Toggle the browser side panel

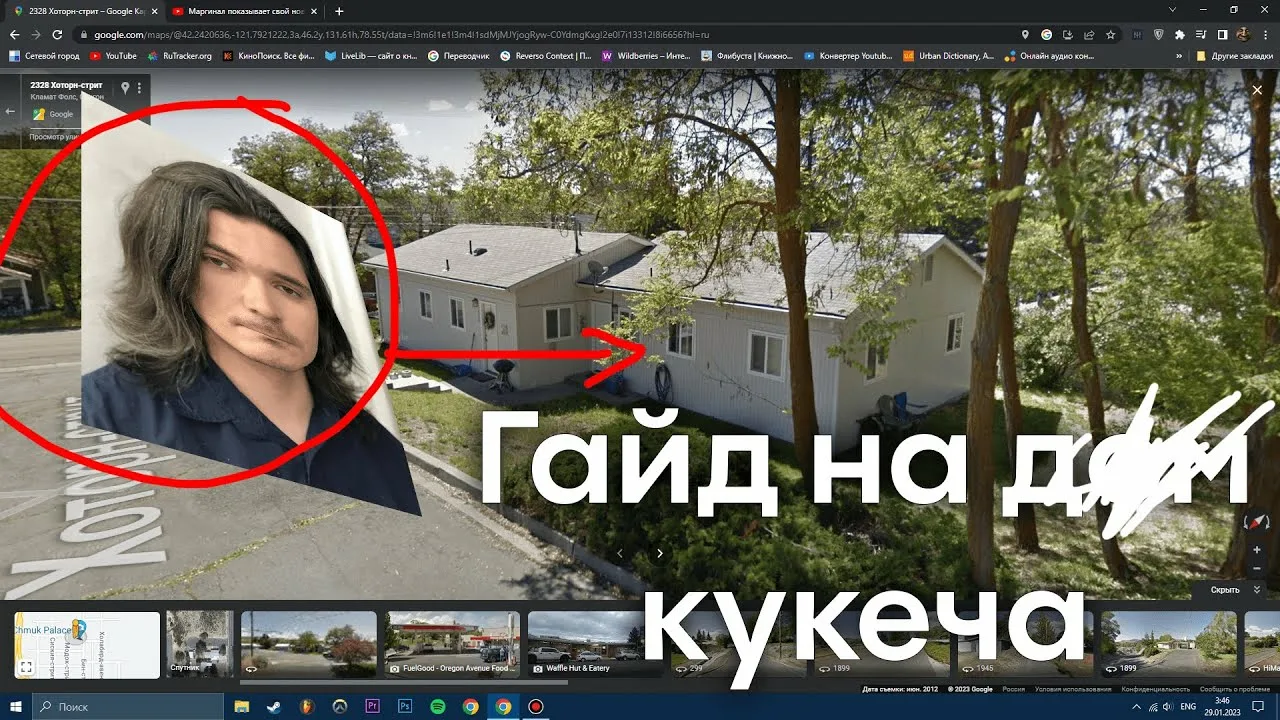[x=1222, y=34]
